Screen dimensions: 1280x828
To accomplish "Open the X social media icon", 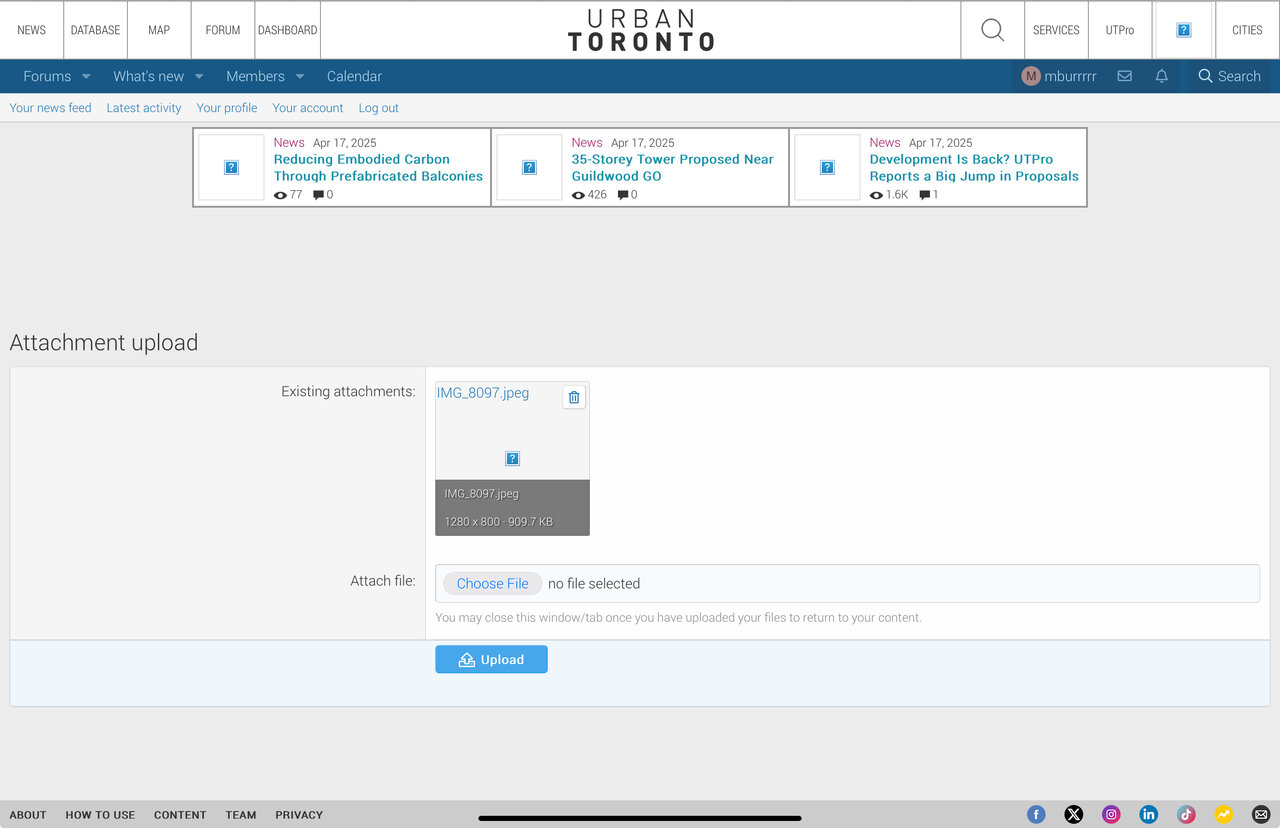I will 1074,814.
